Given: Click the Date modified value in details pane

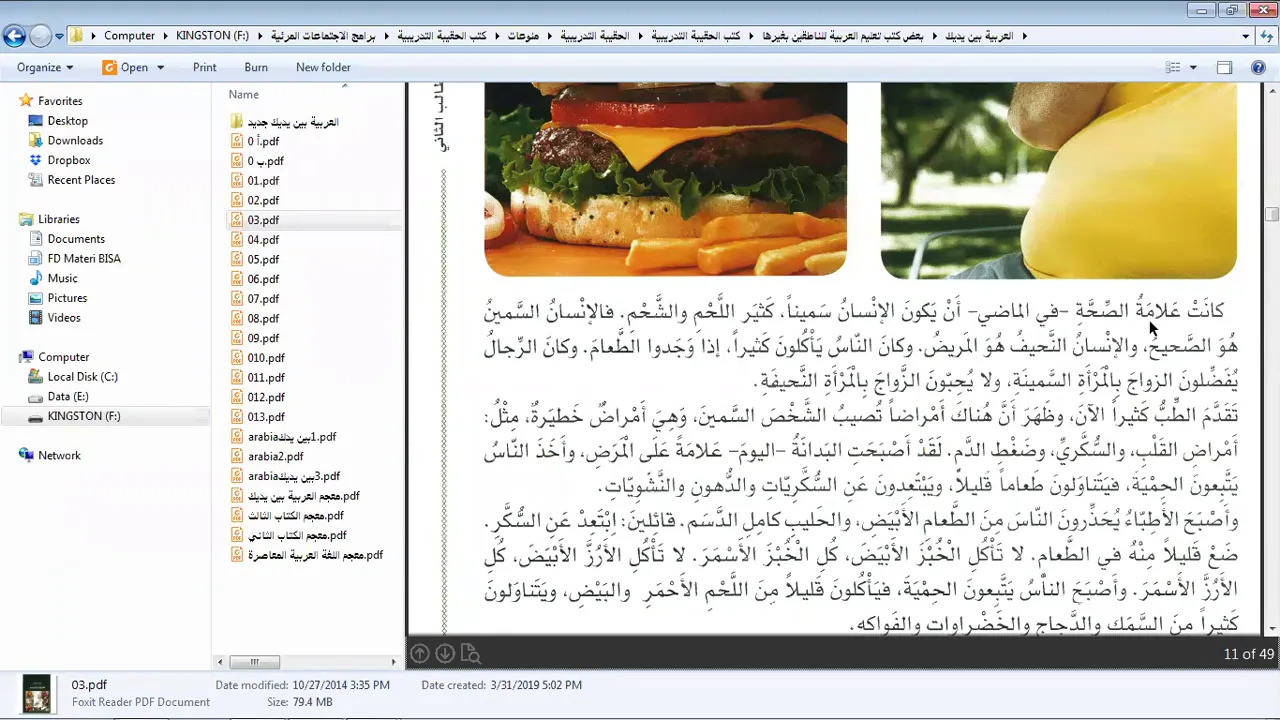Looking at the screenshot, I should (342, 685).
